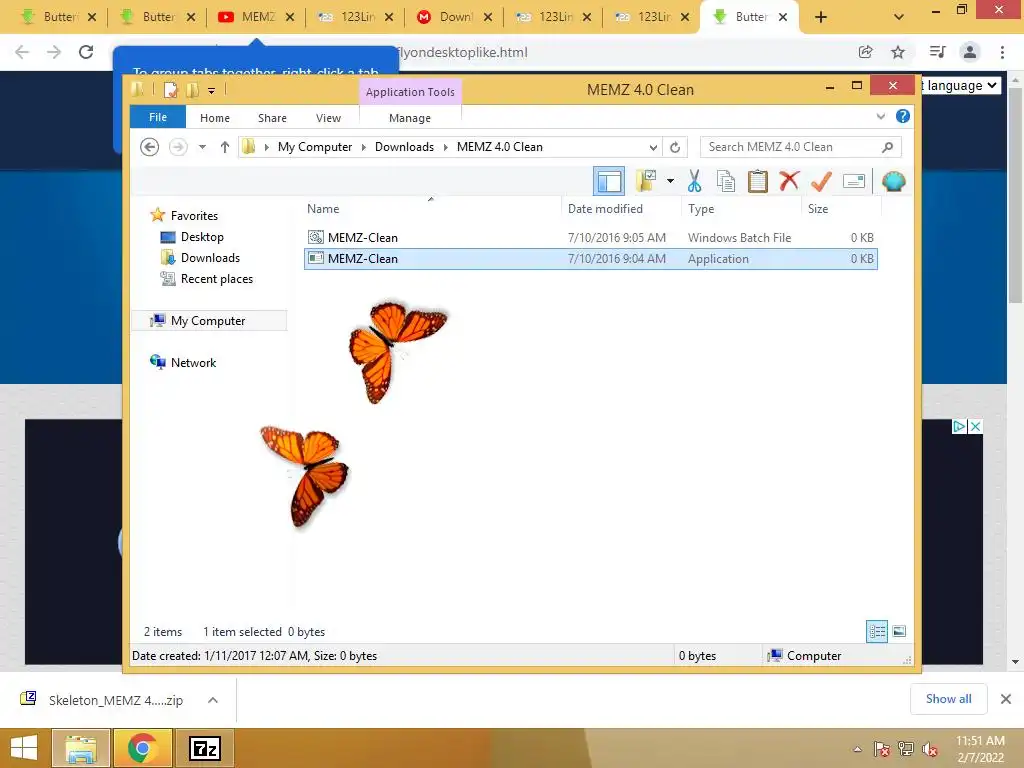Switch to the MEMZ YouTube tab
Image resolution: width=1024 pixels, height=768 pixels.
tap(257, 17)
